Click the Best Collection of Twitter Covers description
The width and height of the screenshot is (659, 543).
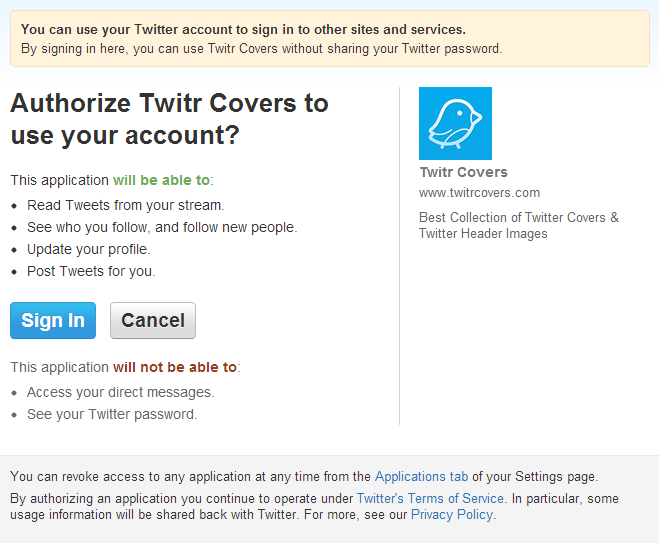(x=519, y=225)
